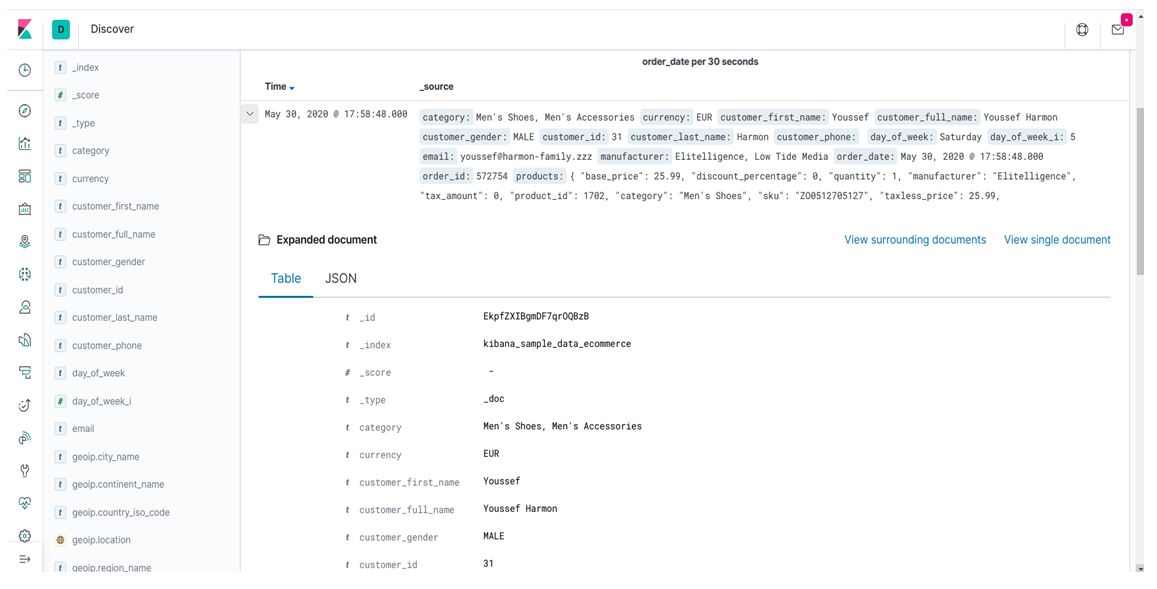The image size is (1157, 589).
Task: Open Maps from the side navigation
Action: coord(24,241)
